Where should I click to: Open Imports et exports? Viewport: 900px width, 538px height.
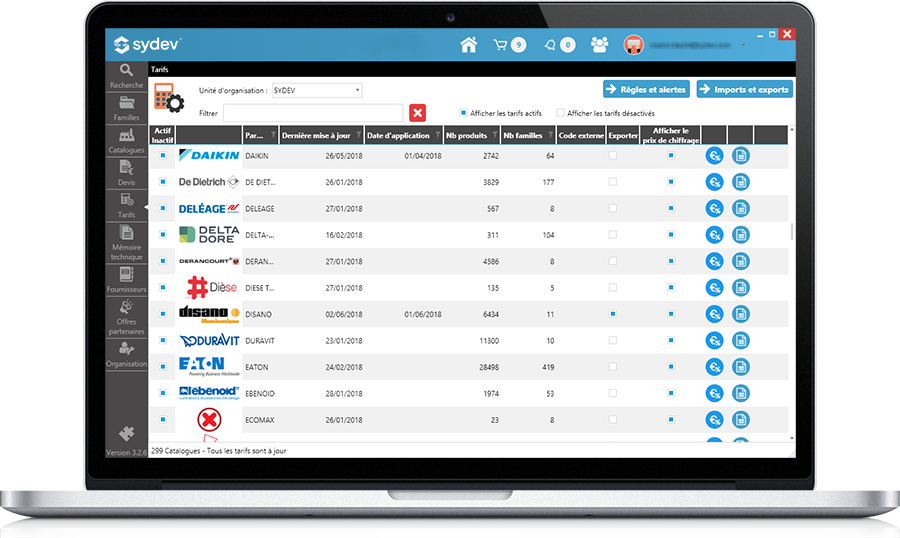point(745,89)
